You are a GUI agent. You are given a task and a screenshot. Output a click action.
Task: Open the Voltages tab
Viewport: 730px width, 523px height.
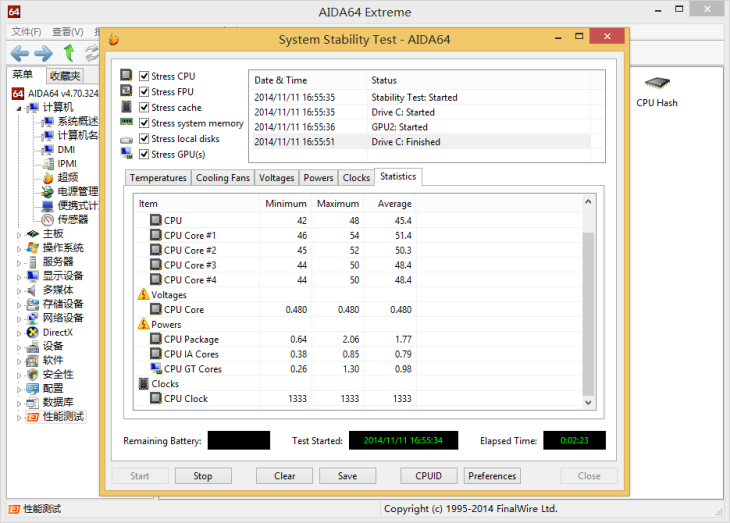277,177
